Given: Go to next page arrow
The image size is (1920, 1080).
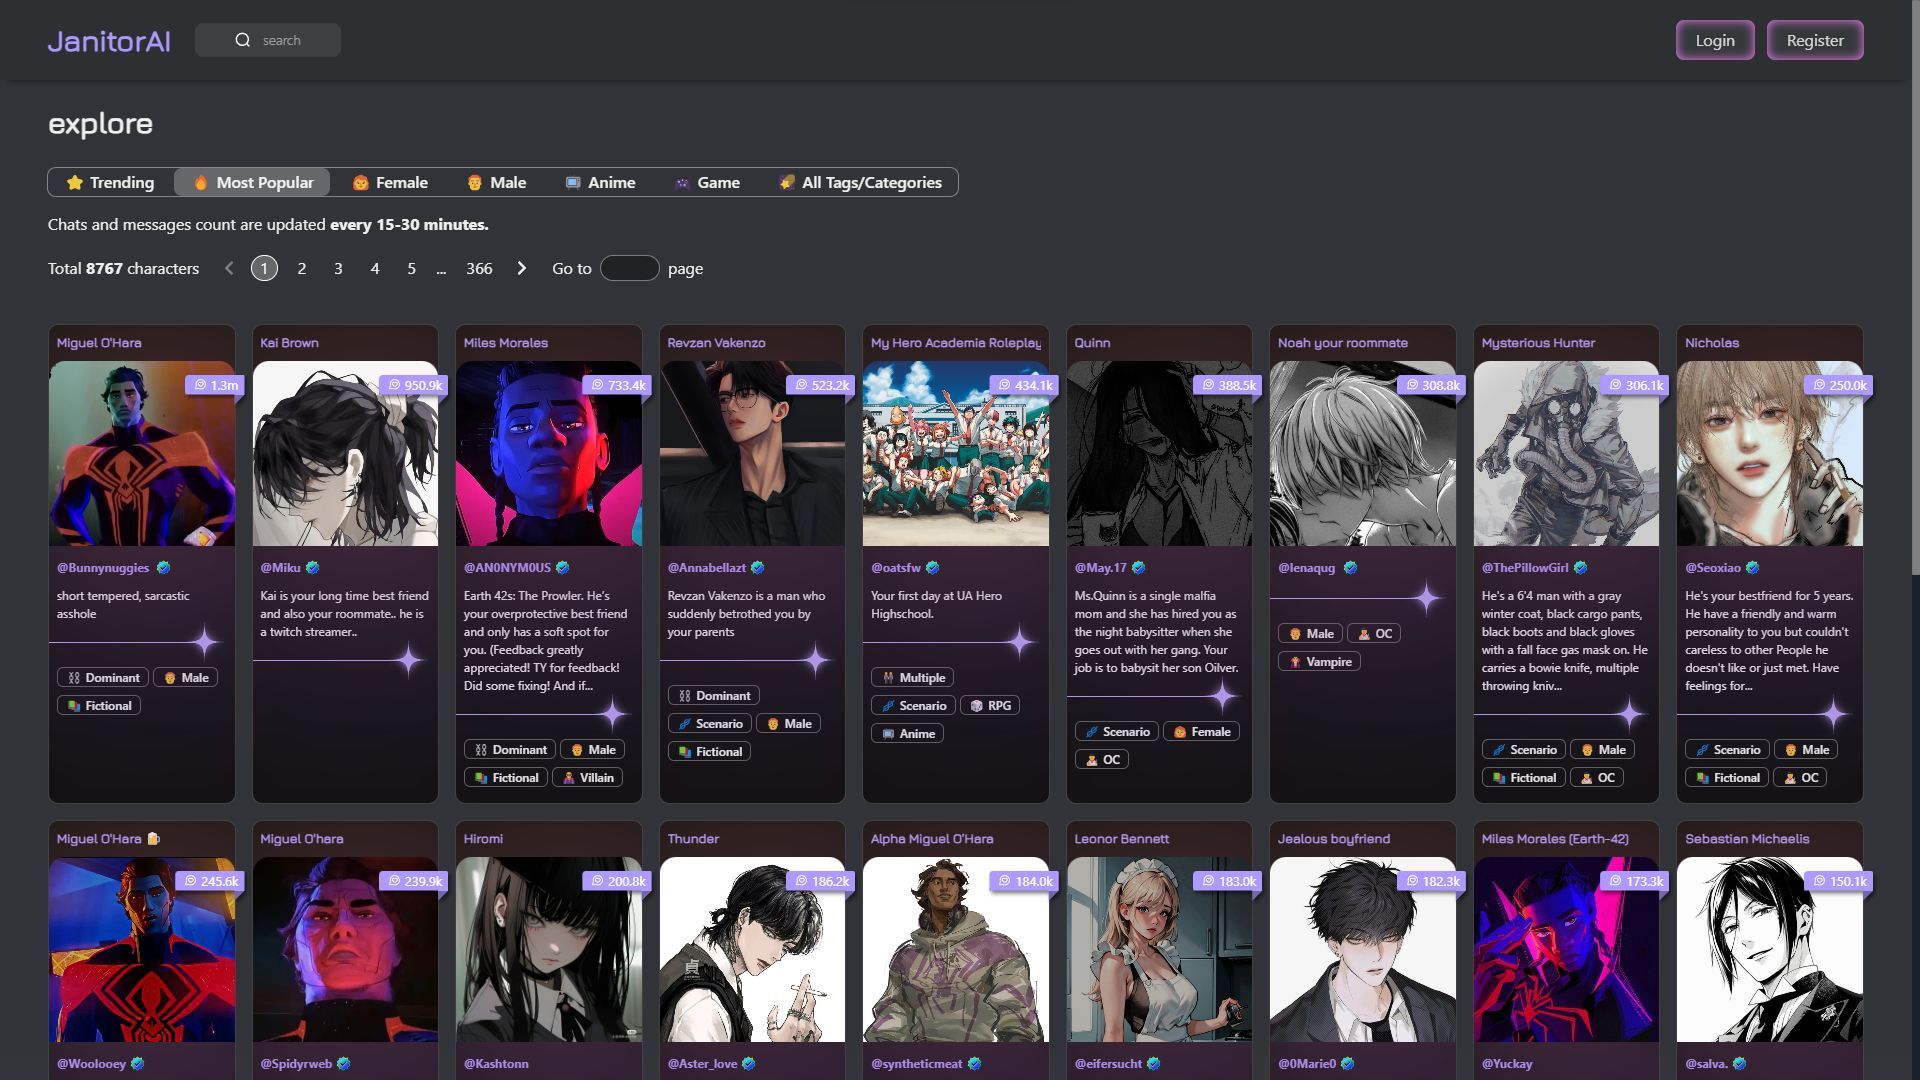Looking at the screenshot, I should tap(521, 268).
